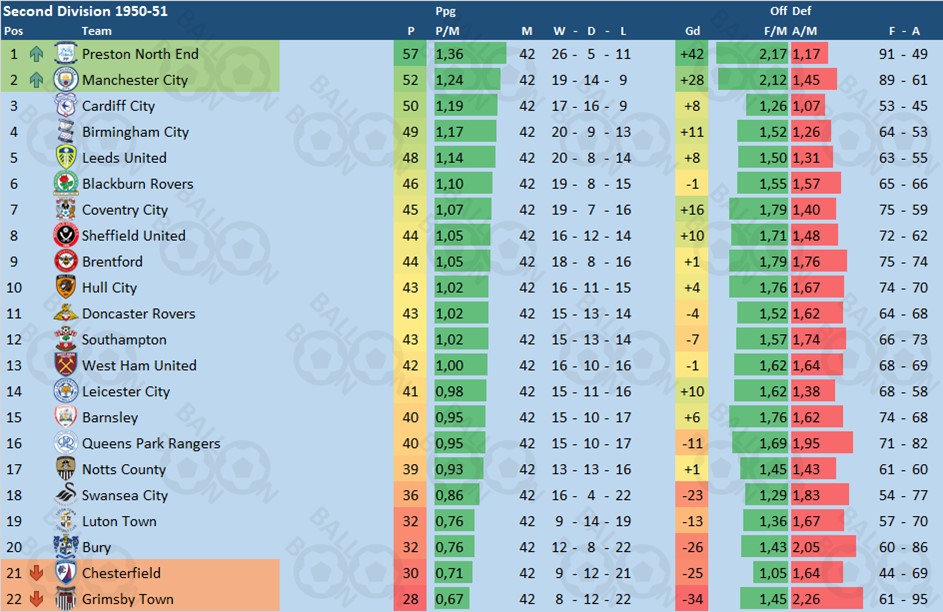This screenshot has width=943, height=612.
Task: Click the Hull City tiger crest
Action: point(66,287)
